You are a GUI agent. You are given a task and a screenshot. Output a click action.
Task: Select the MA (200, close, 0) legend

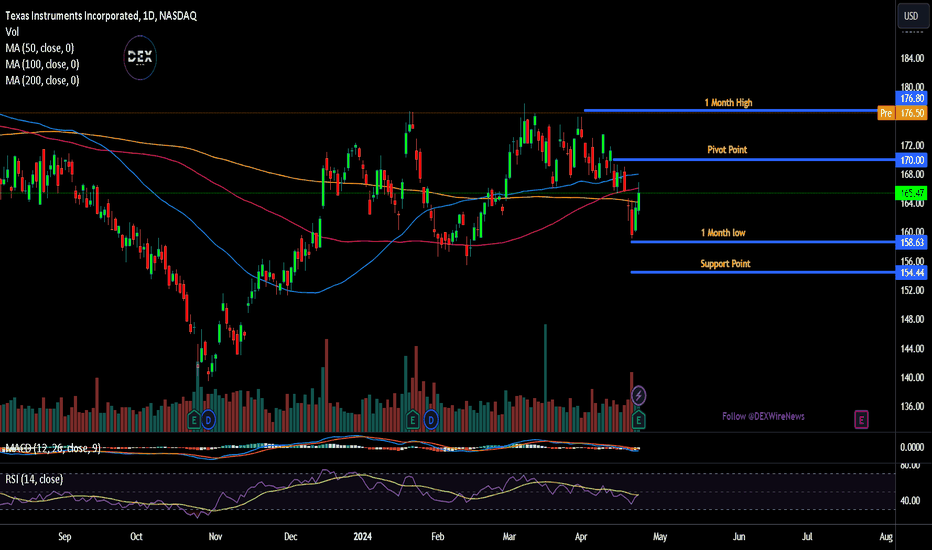[42, 80]
